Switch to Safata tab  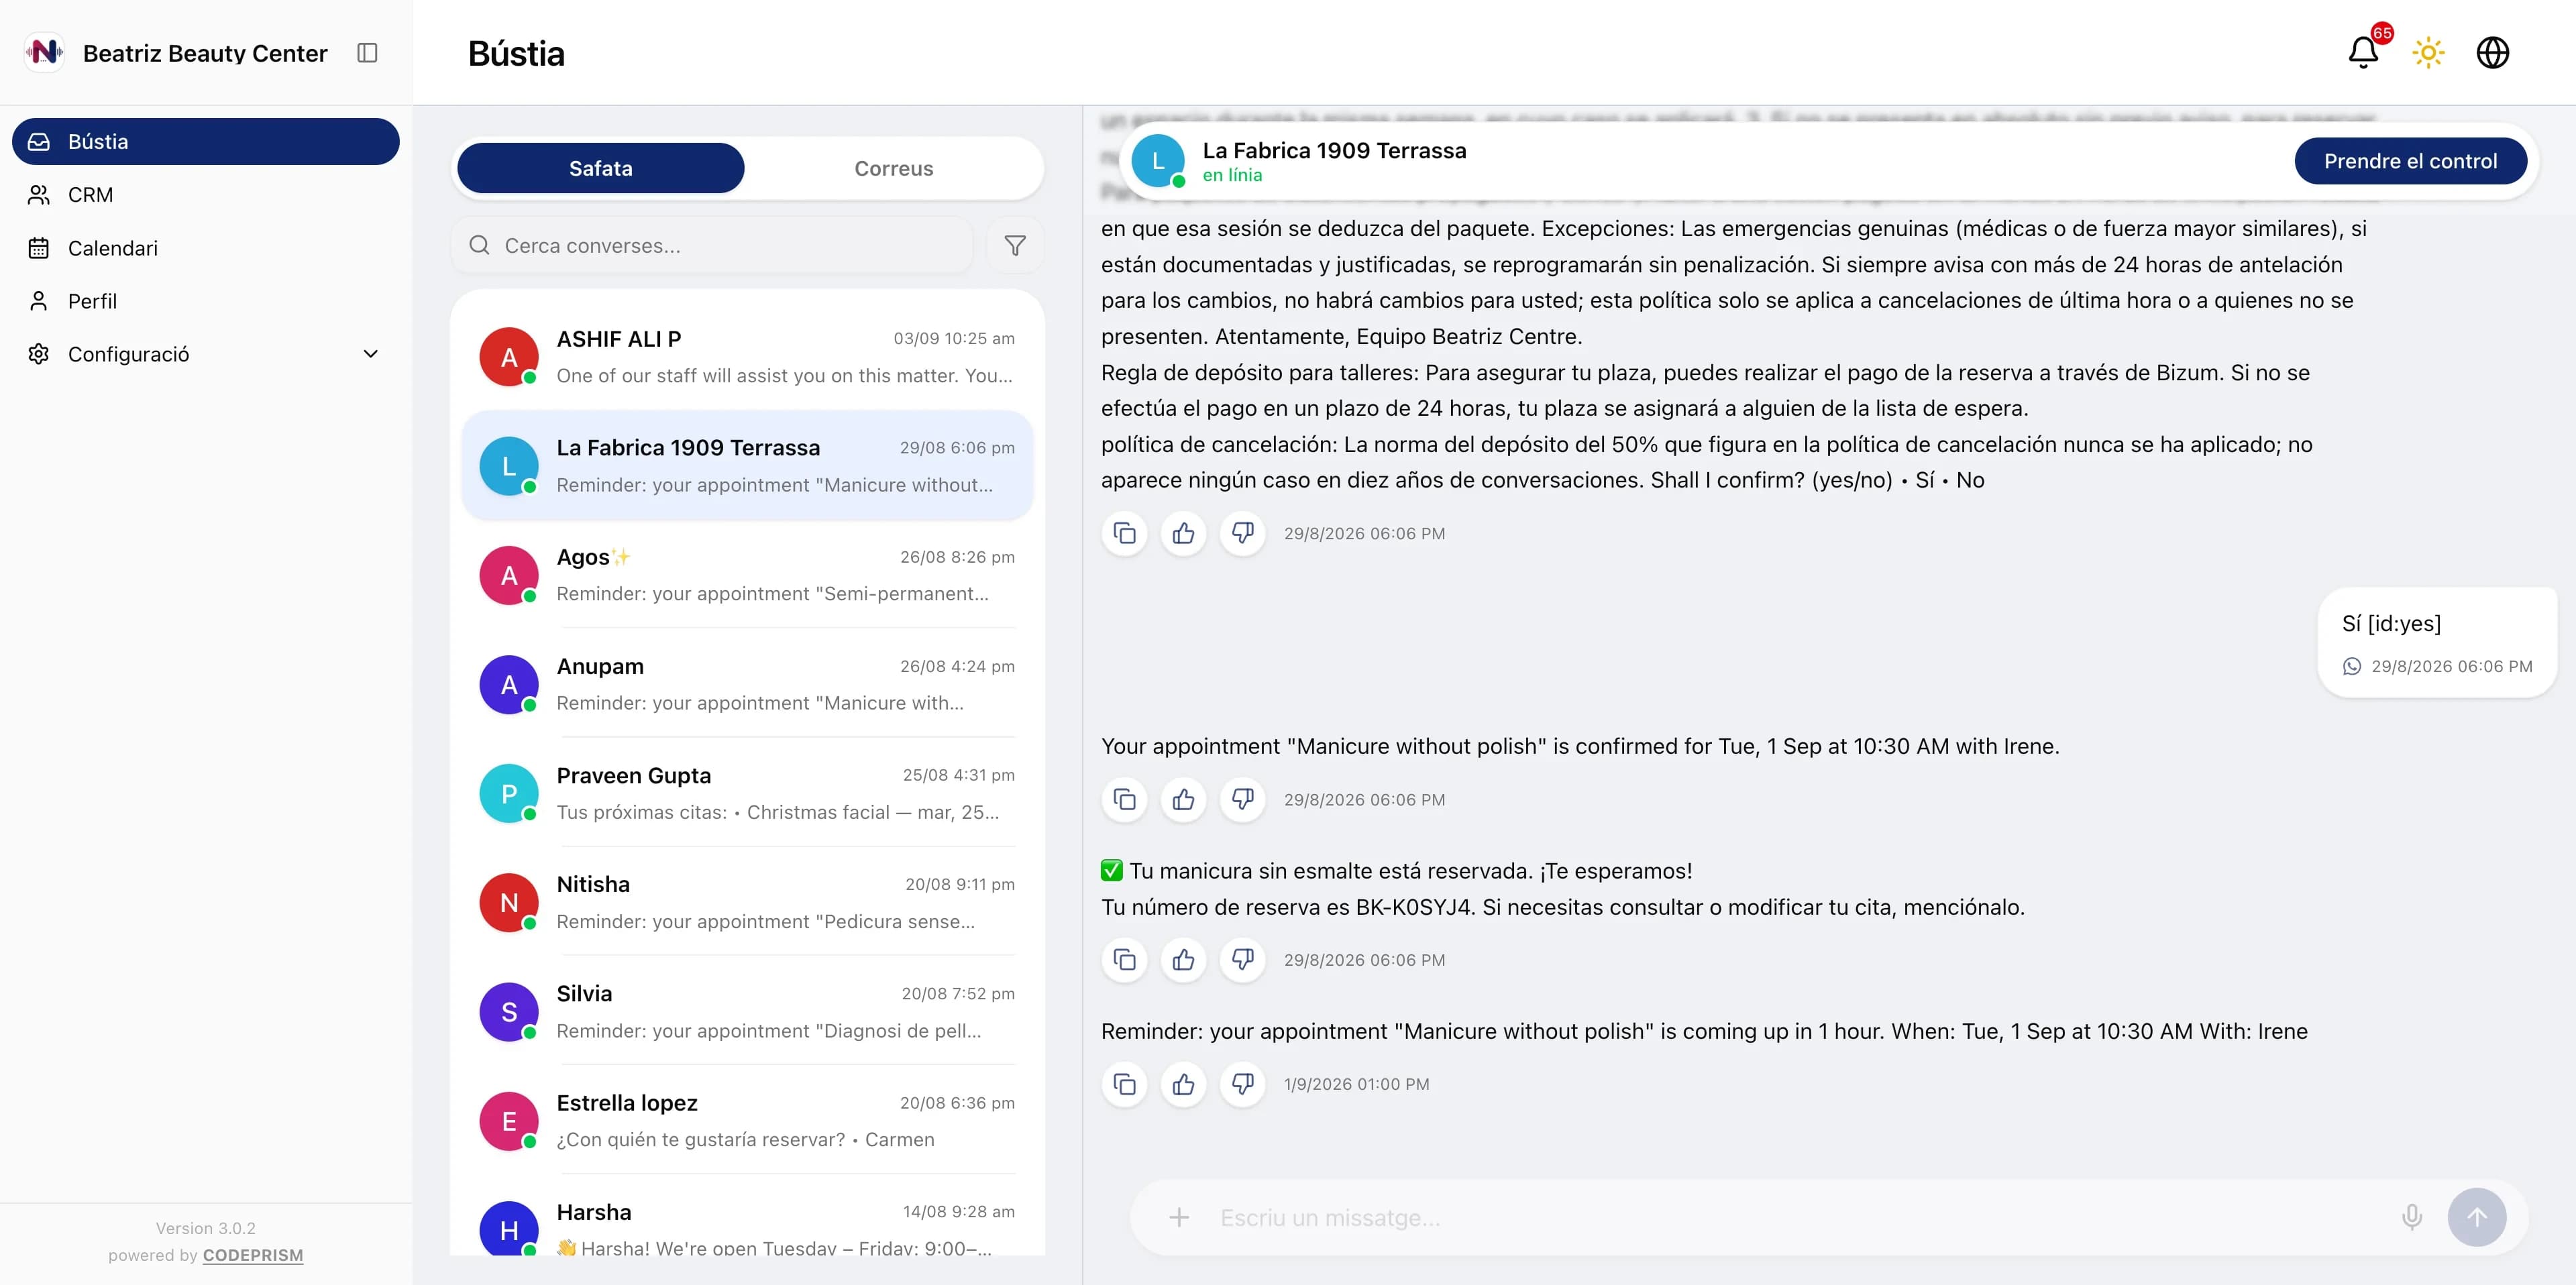[x=601, y=168]
